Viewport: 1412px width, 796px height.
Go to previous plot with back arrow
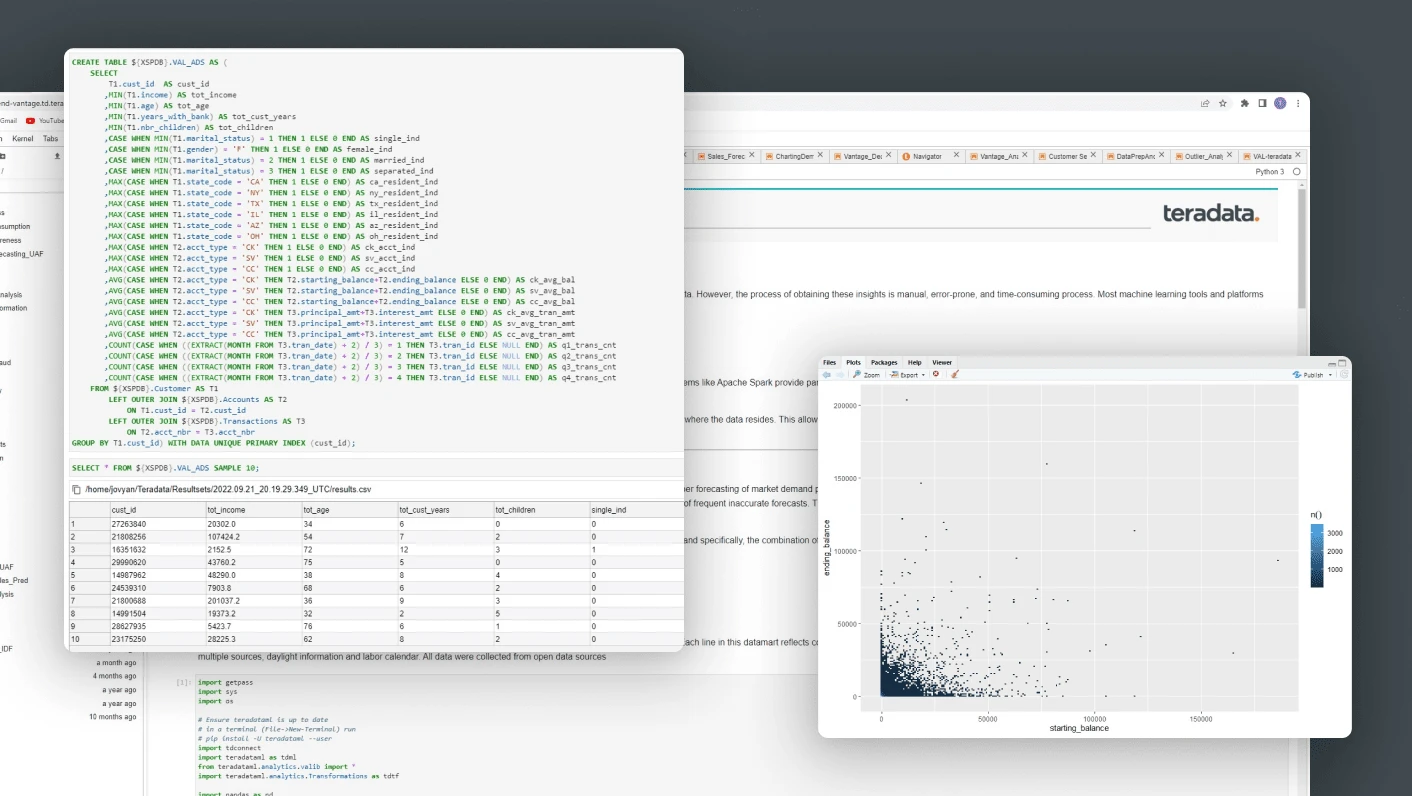[x=826, y=374]
